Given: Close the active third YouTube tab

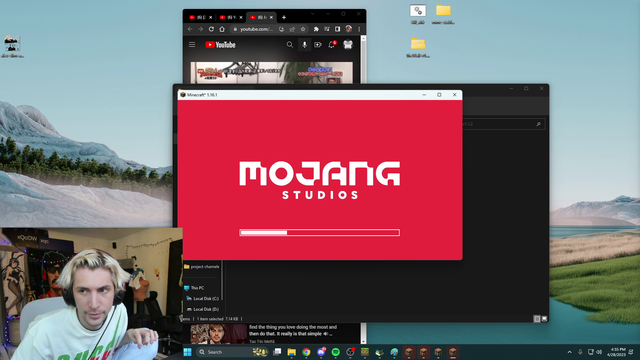Looking at the screenshot, I should (271, 18).
